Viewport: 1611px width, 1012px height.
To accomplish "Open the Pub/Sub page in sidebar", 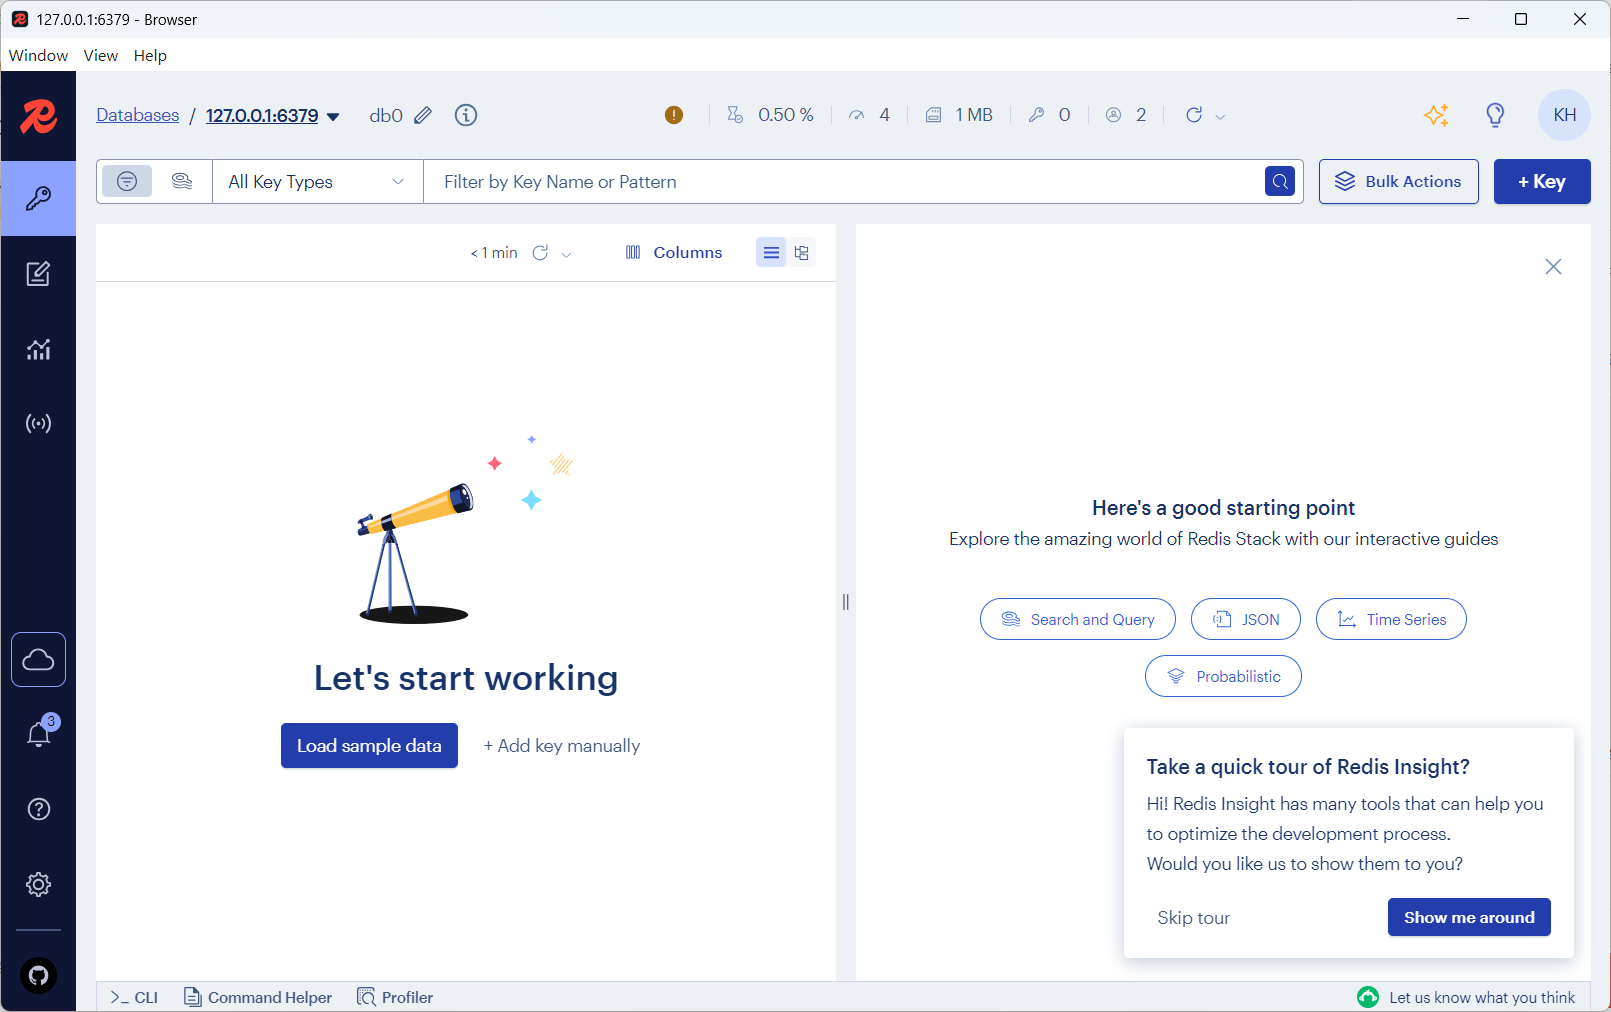I will click(x=38, y=424).
